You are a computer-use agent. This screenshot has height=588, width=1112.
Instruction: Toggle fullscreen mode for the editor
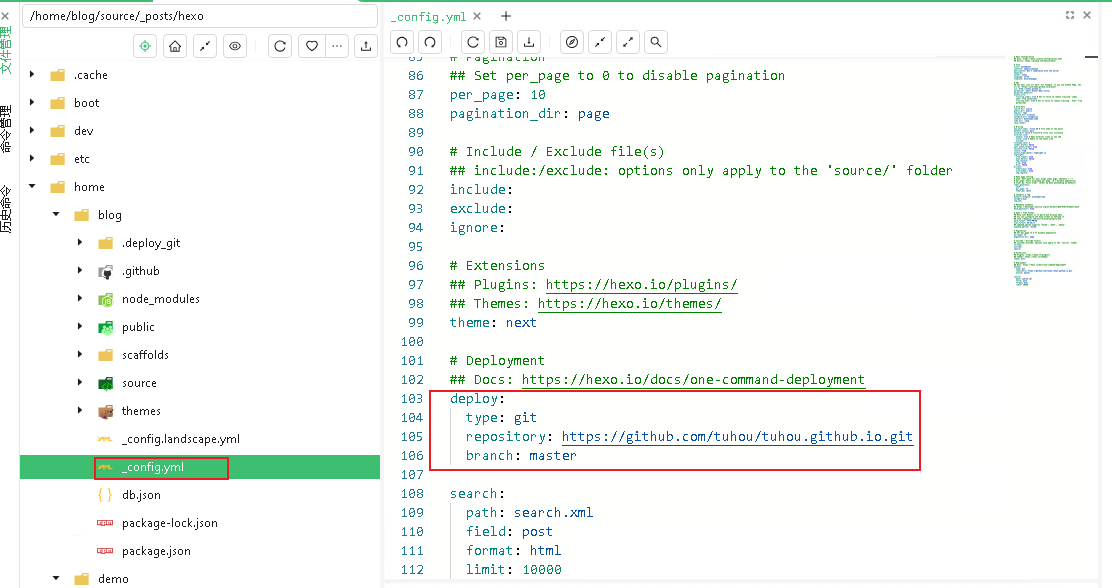(1070, 15)
